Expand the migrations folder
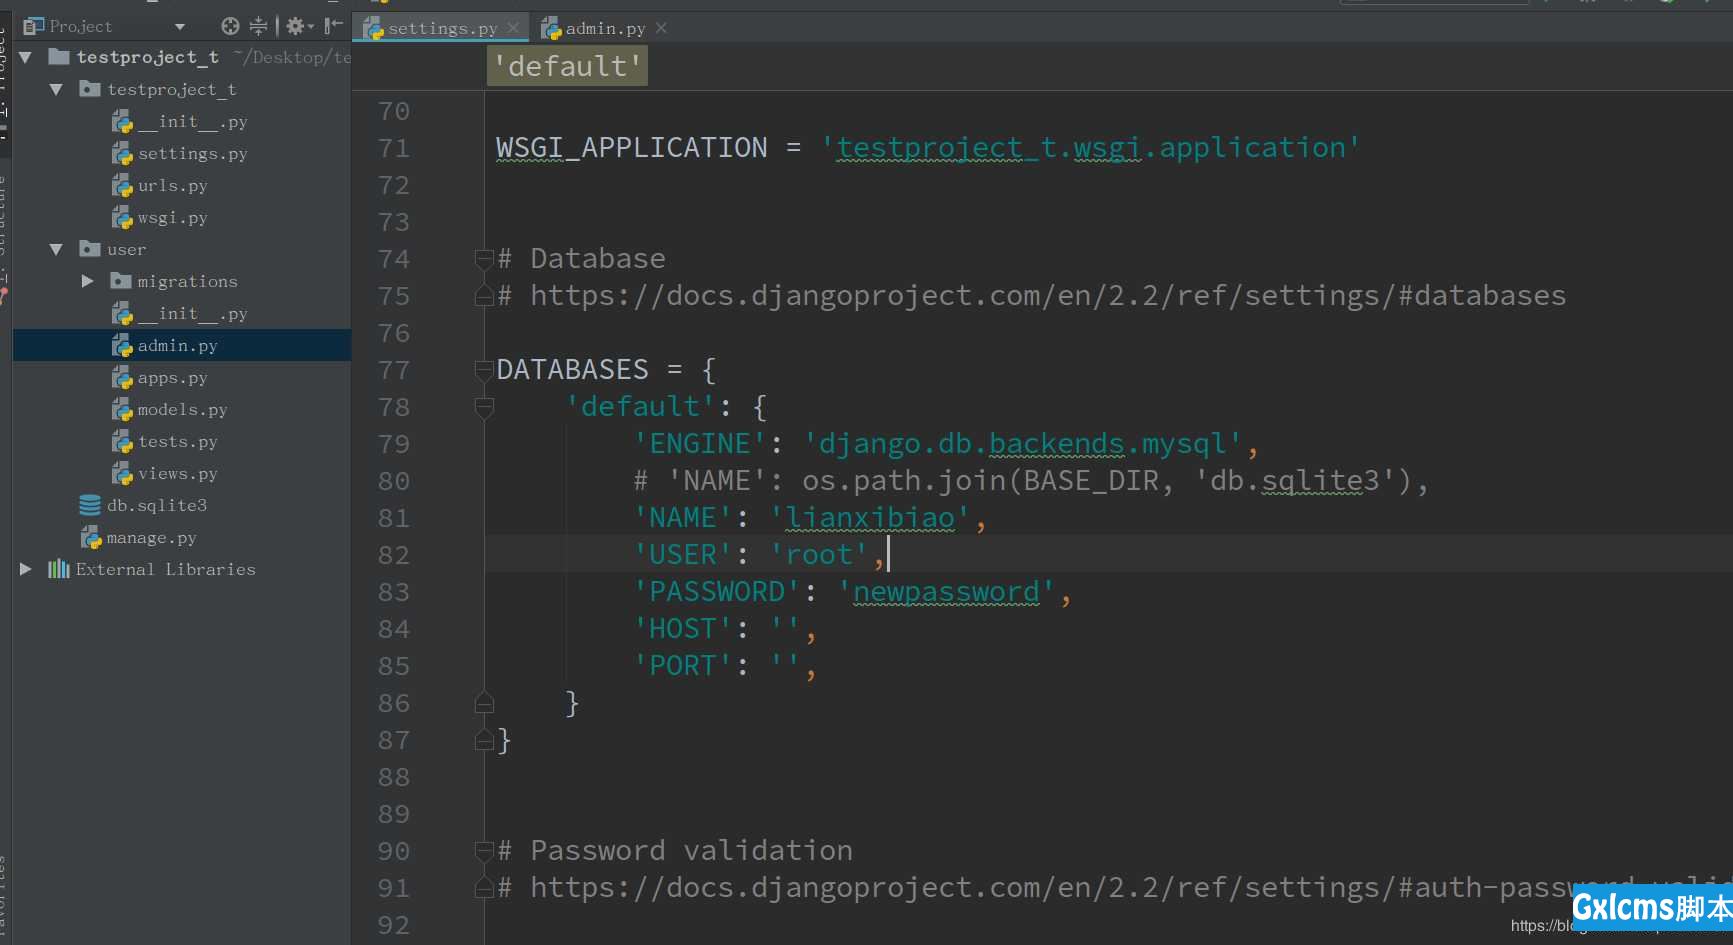Image resolution: width=1733 pixels, height=945 pixels. [87, 282]
